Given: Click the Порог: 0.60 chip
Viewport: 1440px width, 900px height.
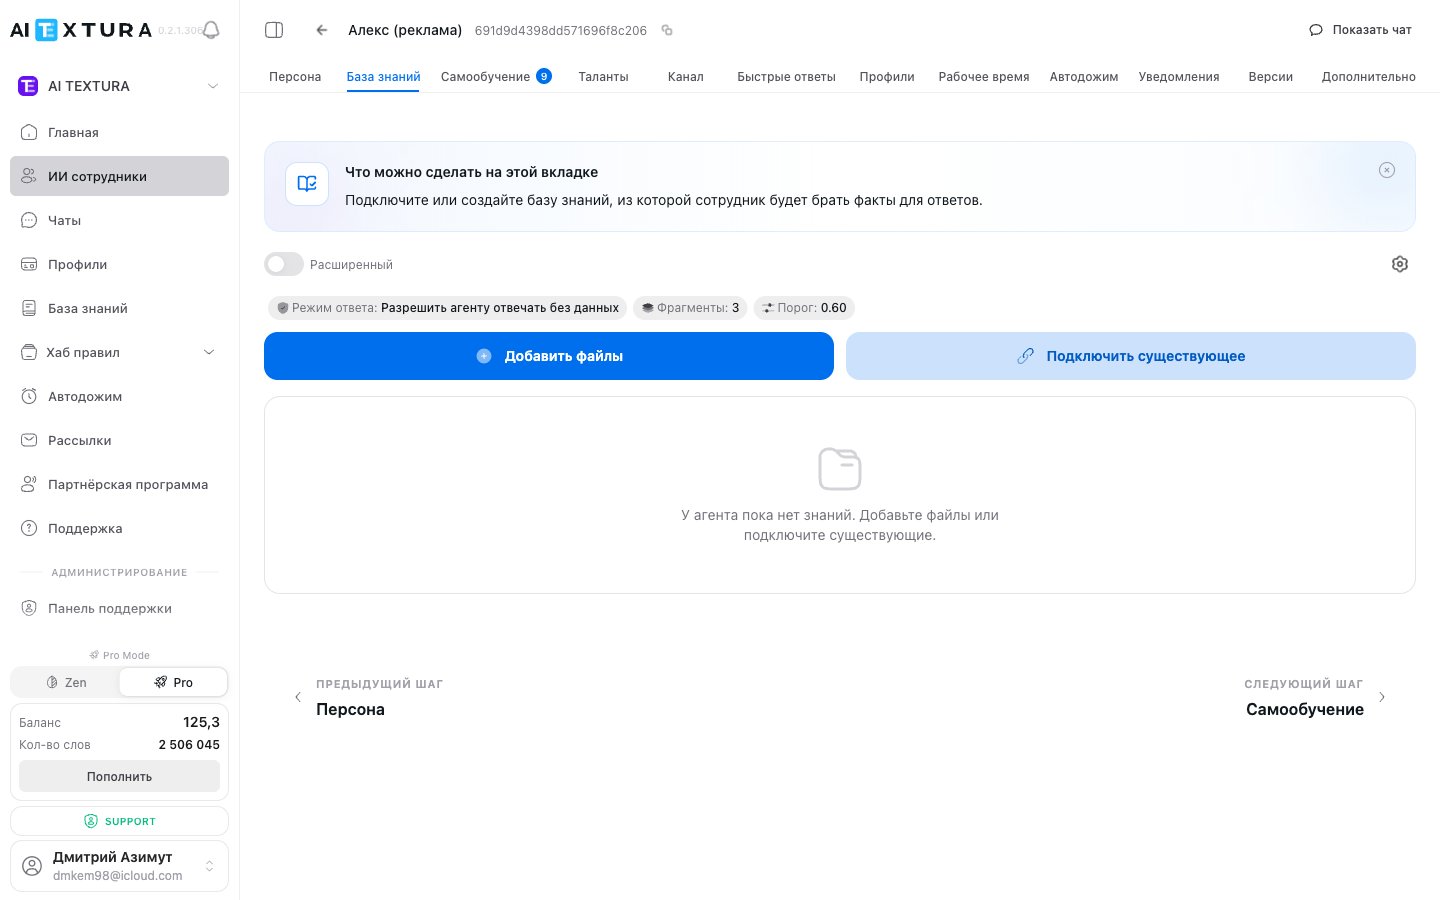Looking at the screenshot, I should click(804, 308).
